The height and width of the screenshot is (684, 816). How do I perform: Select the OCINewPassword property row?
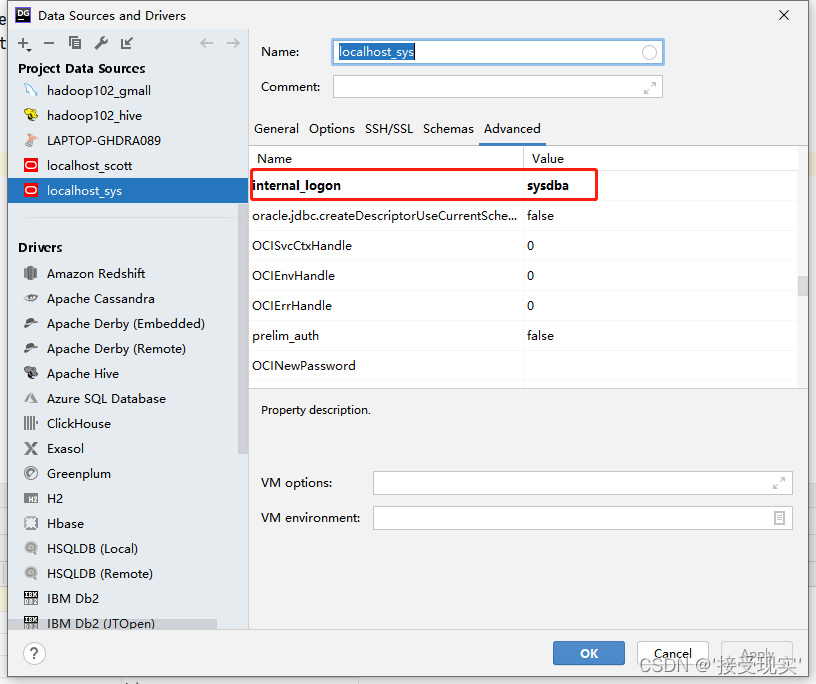coord(523,366)
